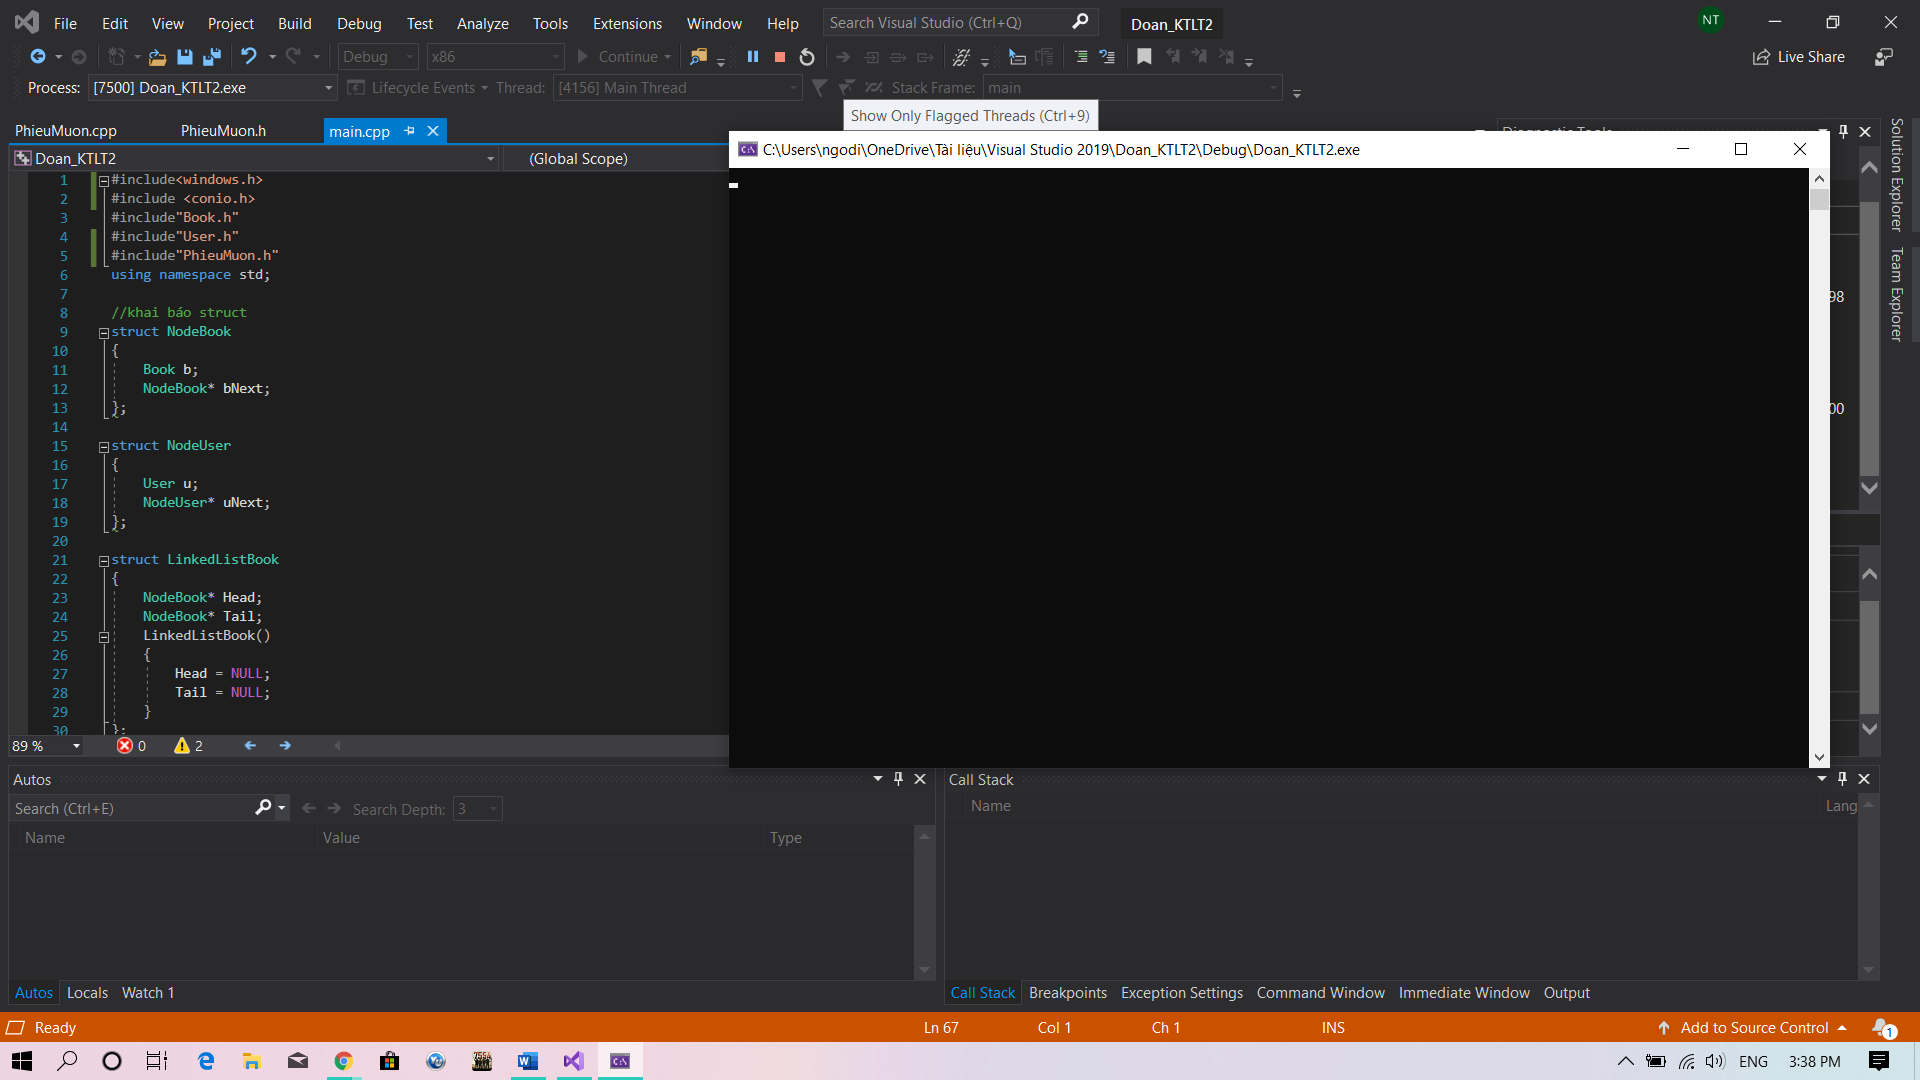Click Add to Source Control
1920x1080 pixels.
click(x=1754, y=1027)
